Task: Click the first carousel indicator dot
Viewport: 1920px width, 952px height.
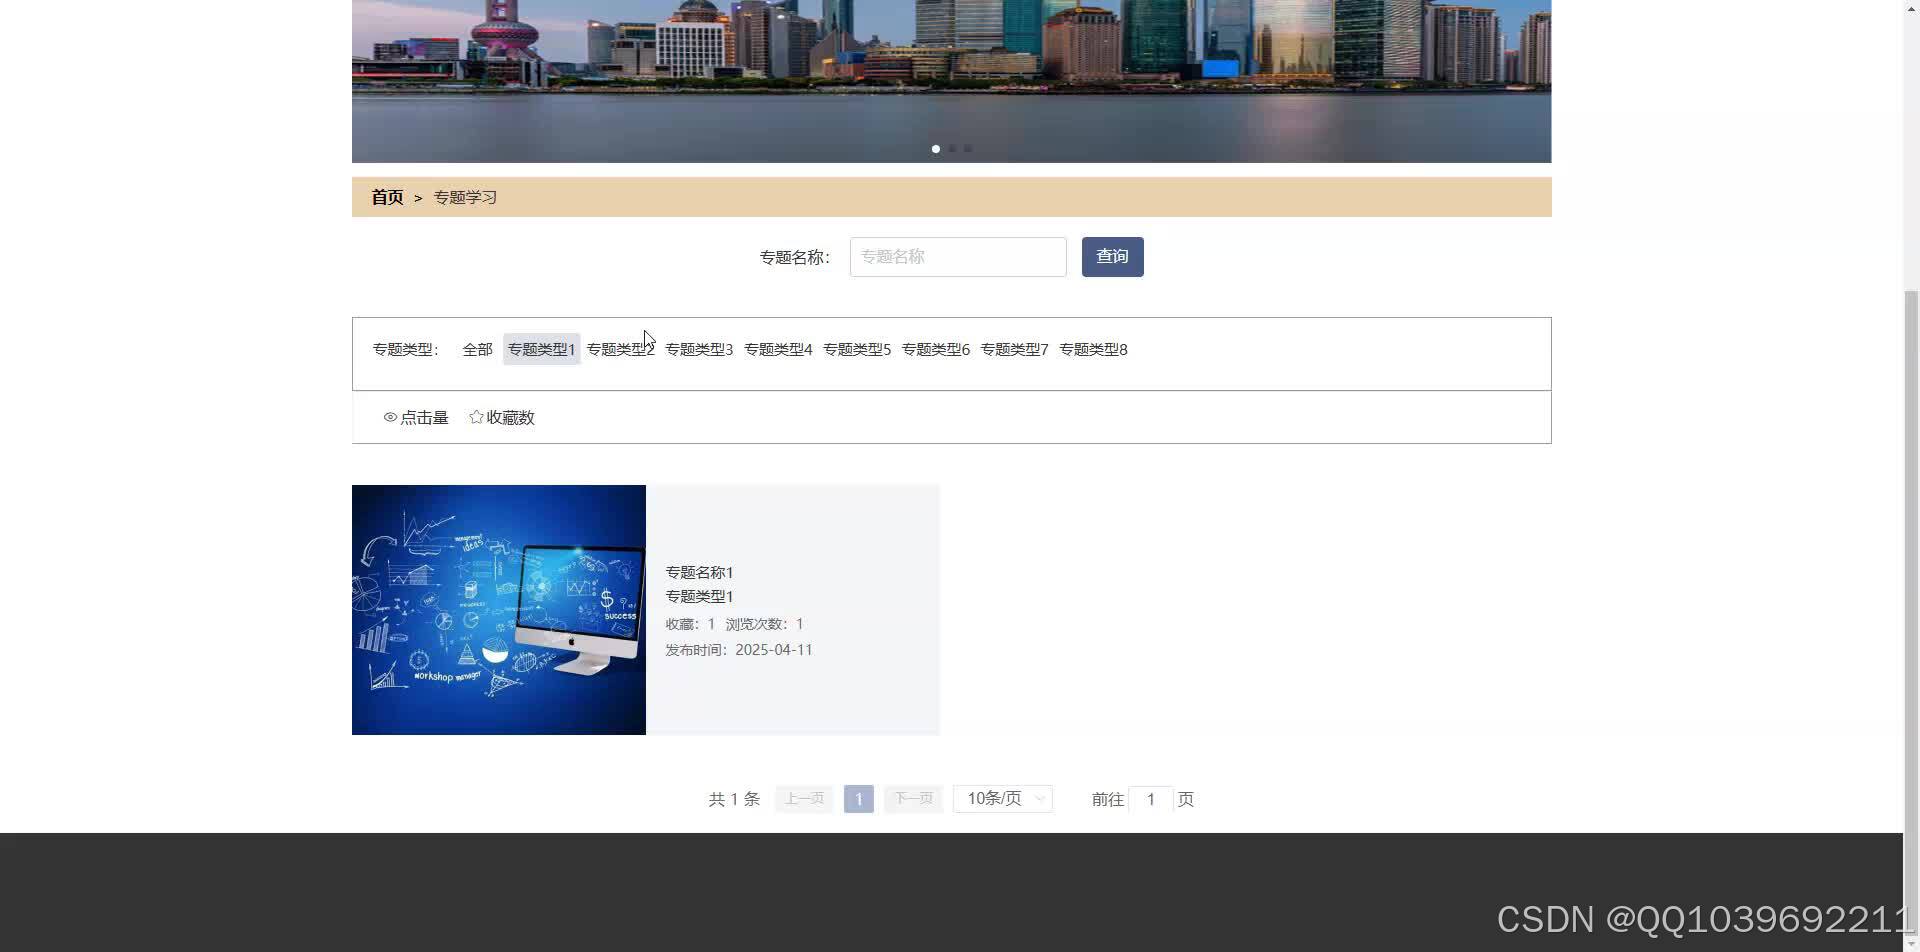Action: tap(936, 148)
